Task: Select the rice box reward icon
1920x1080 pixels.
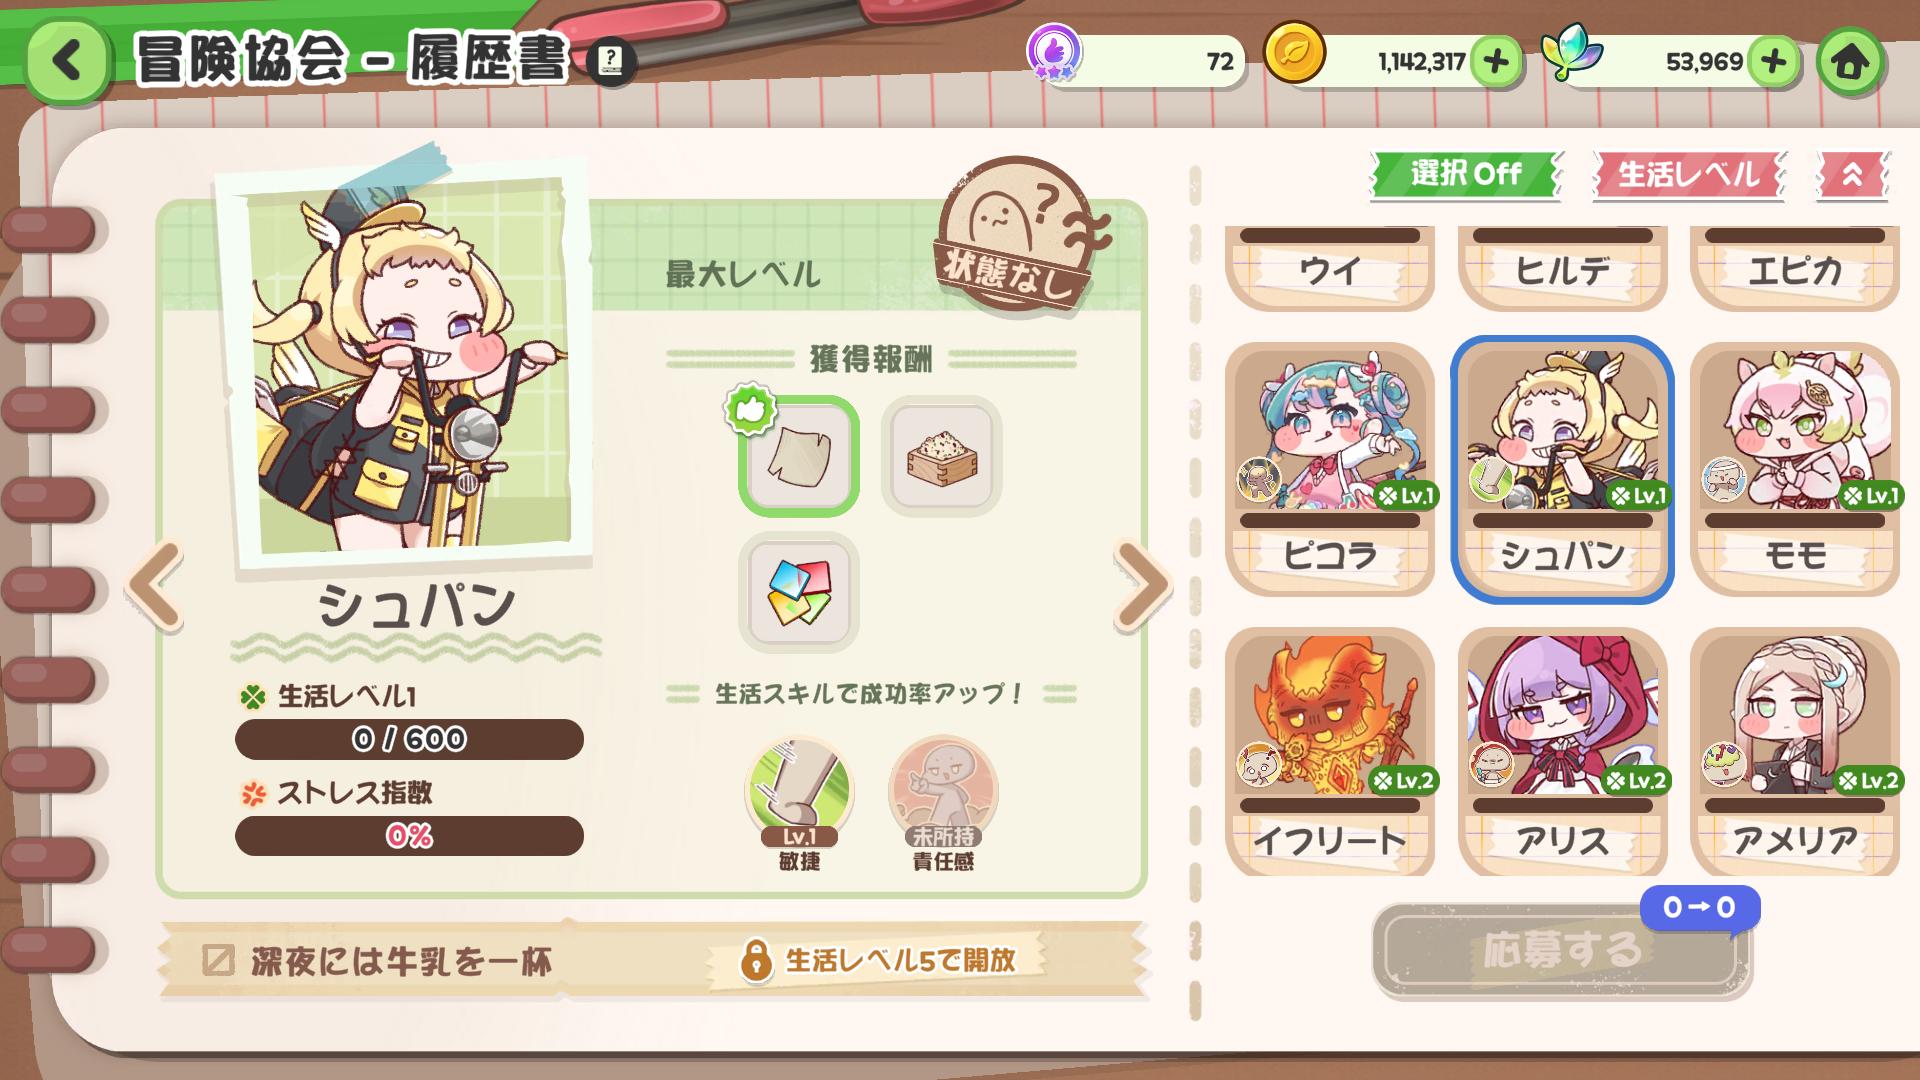Action: (x=941, y=457)
